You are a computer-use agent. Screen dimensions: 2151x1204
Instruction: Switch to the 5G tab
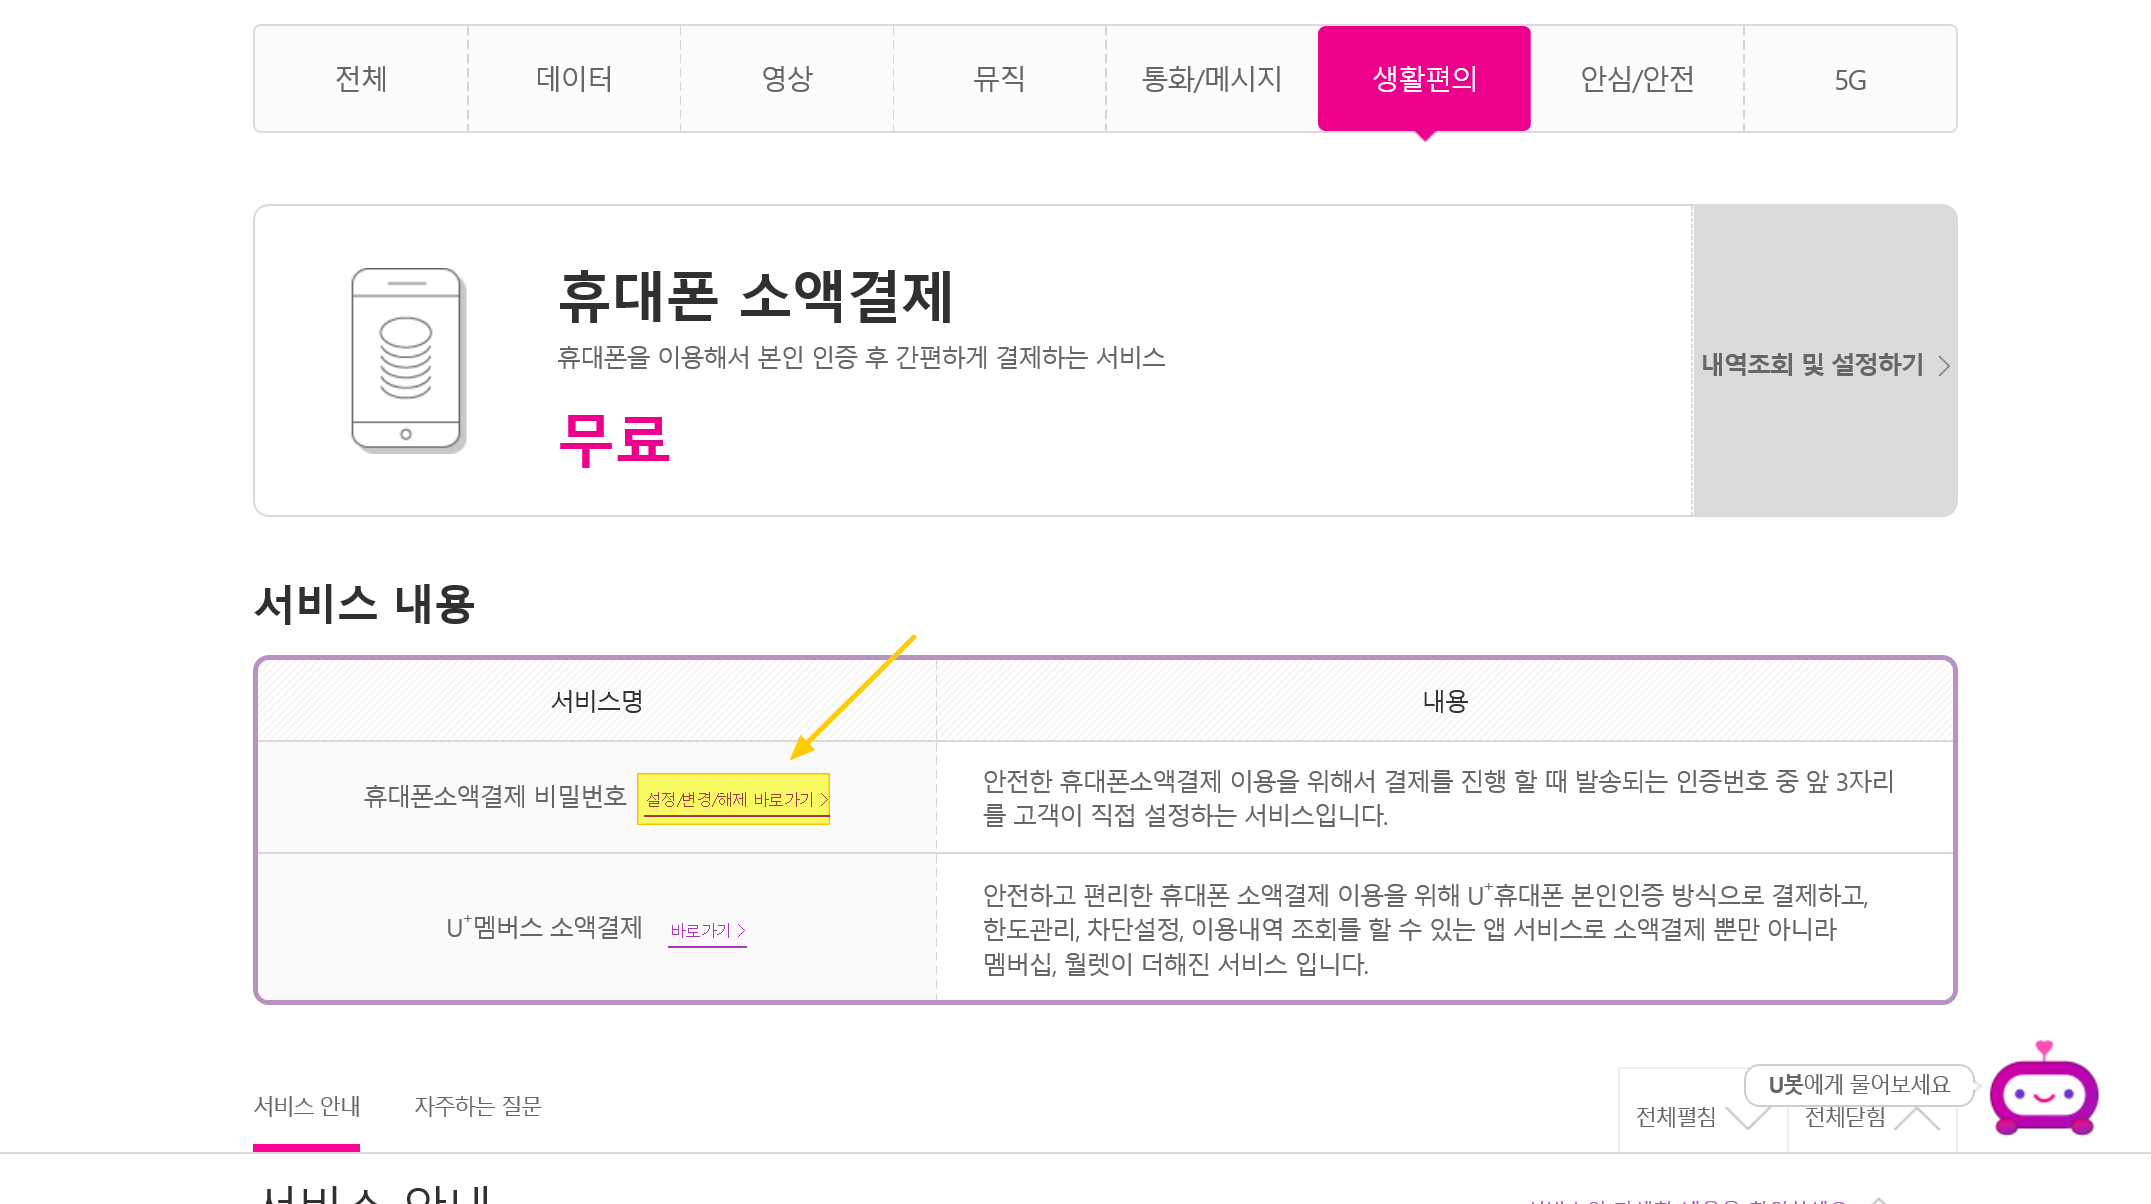click(x=1850, y=79)
